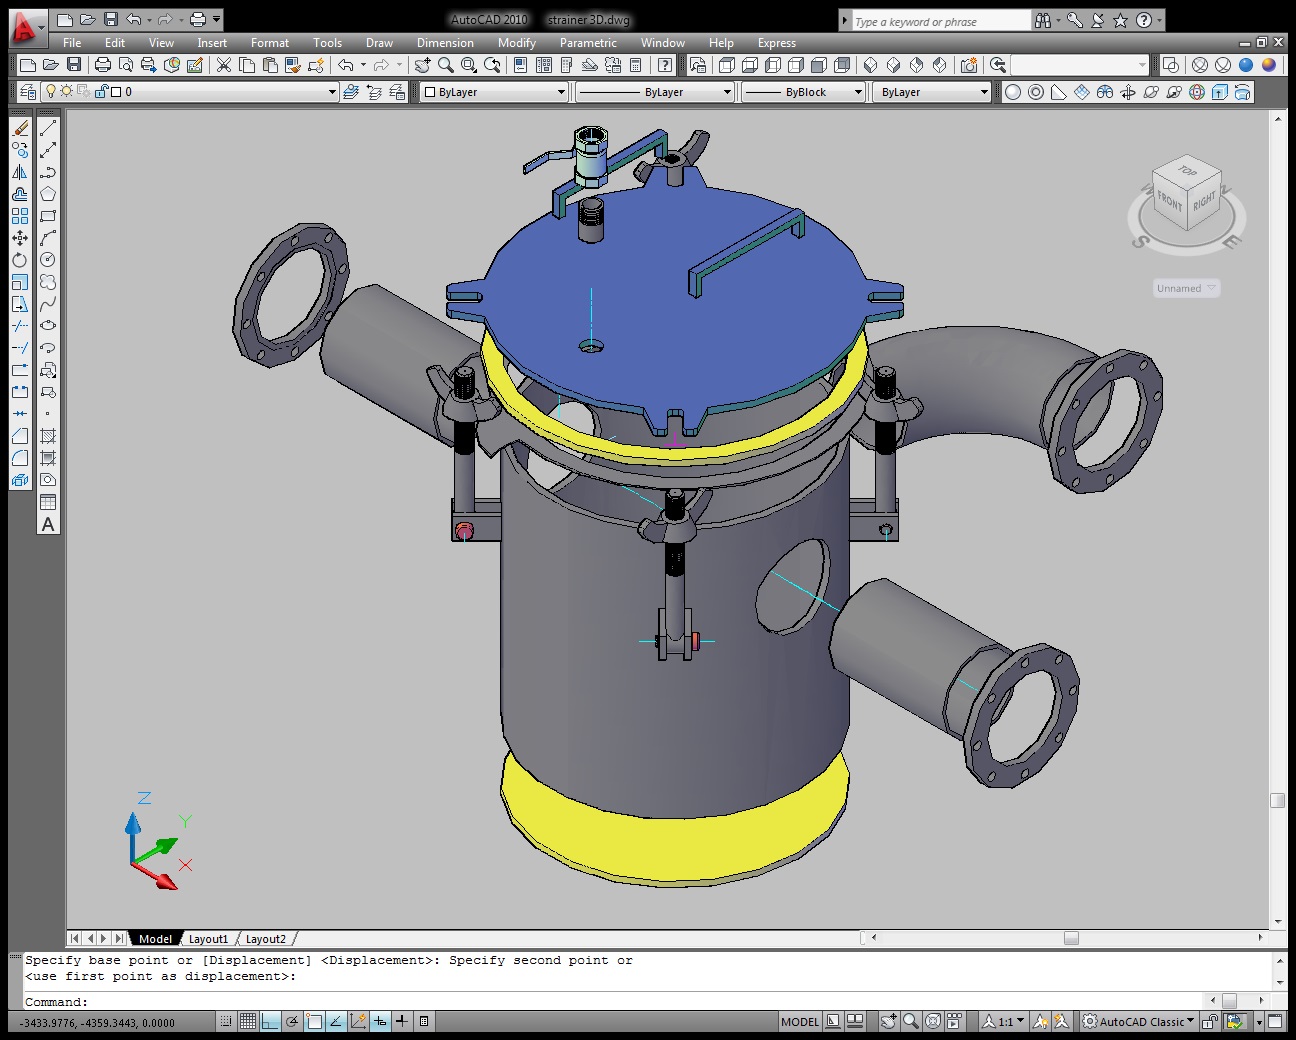Open the Layer Properties Manager icon

tap(28, 92)
